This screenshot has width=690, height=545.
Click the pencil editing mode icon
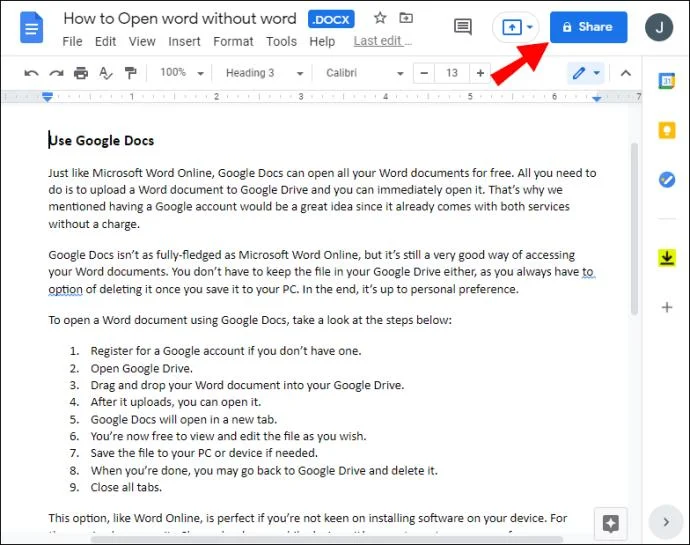click(x=579, y=73)
